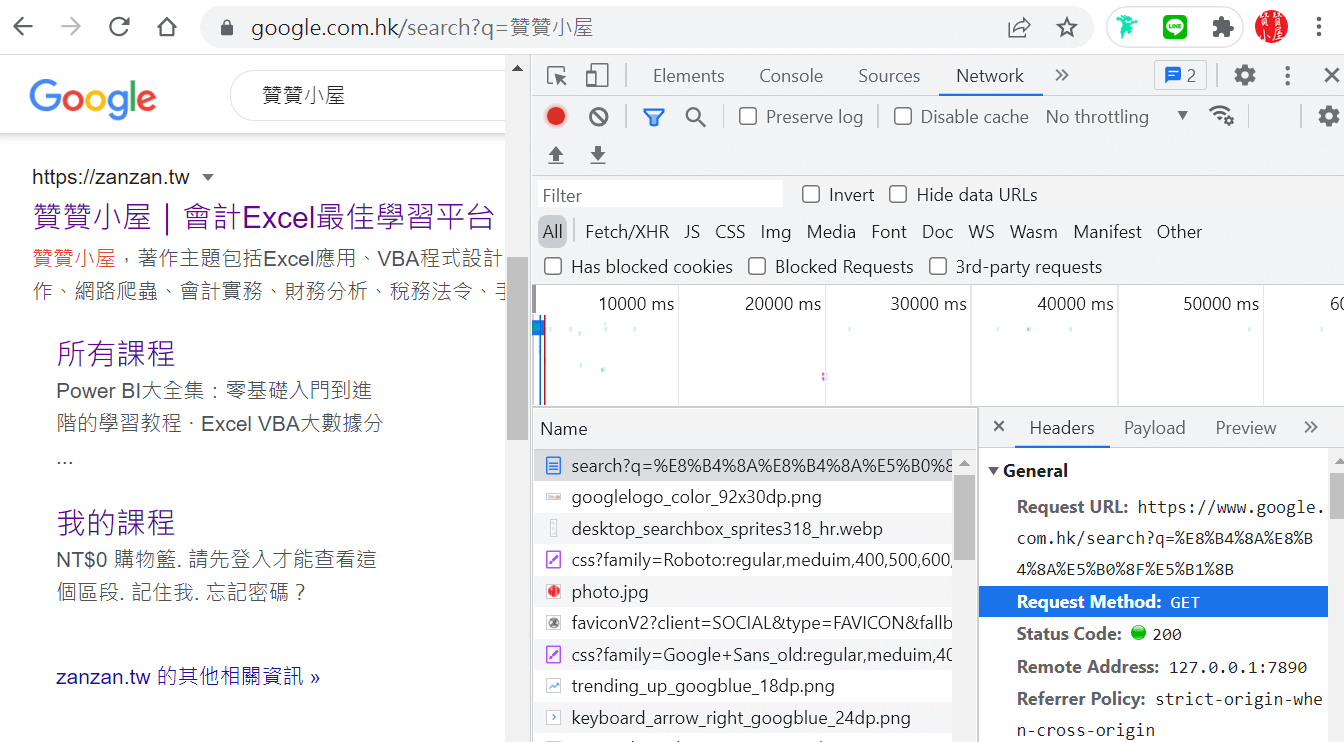Open the Preview tab
Viewport: 1344px width, 742px height.
1246,428
